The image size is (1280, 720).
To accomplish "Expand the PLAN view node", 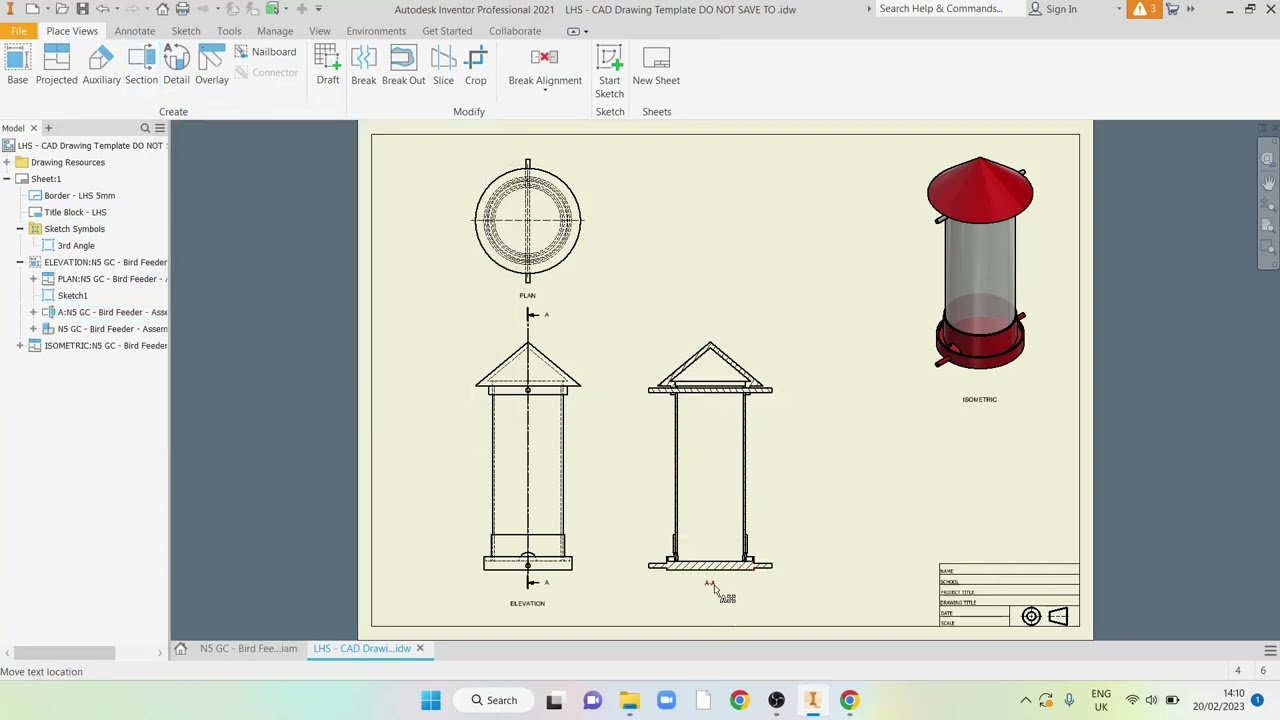I will (33, 279).
